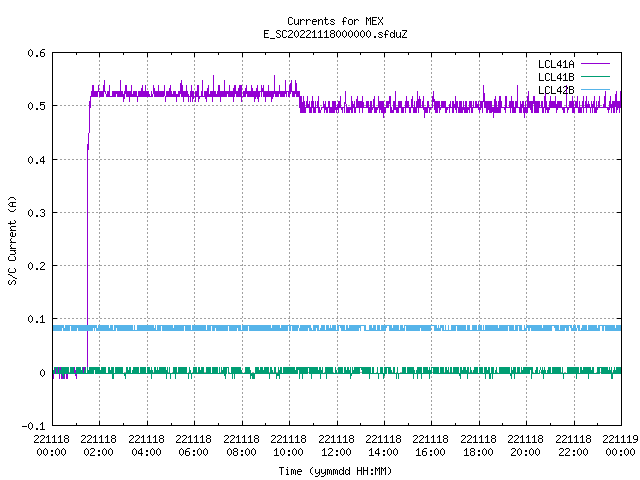Click the filename 'E_SC20221118000000.sfduZ' subtitle

335,34
